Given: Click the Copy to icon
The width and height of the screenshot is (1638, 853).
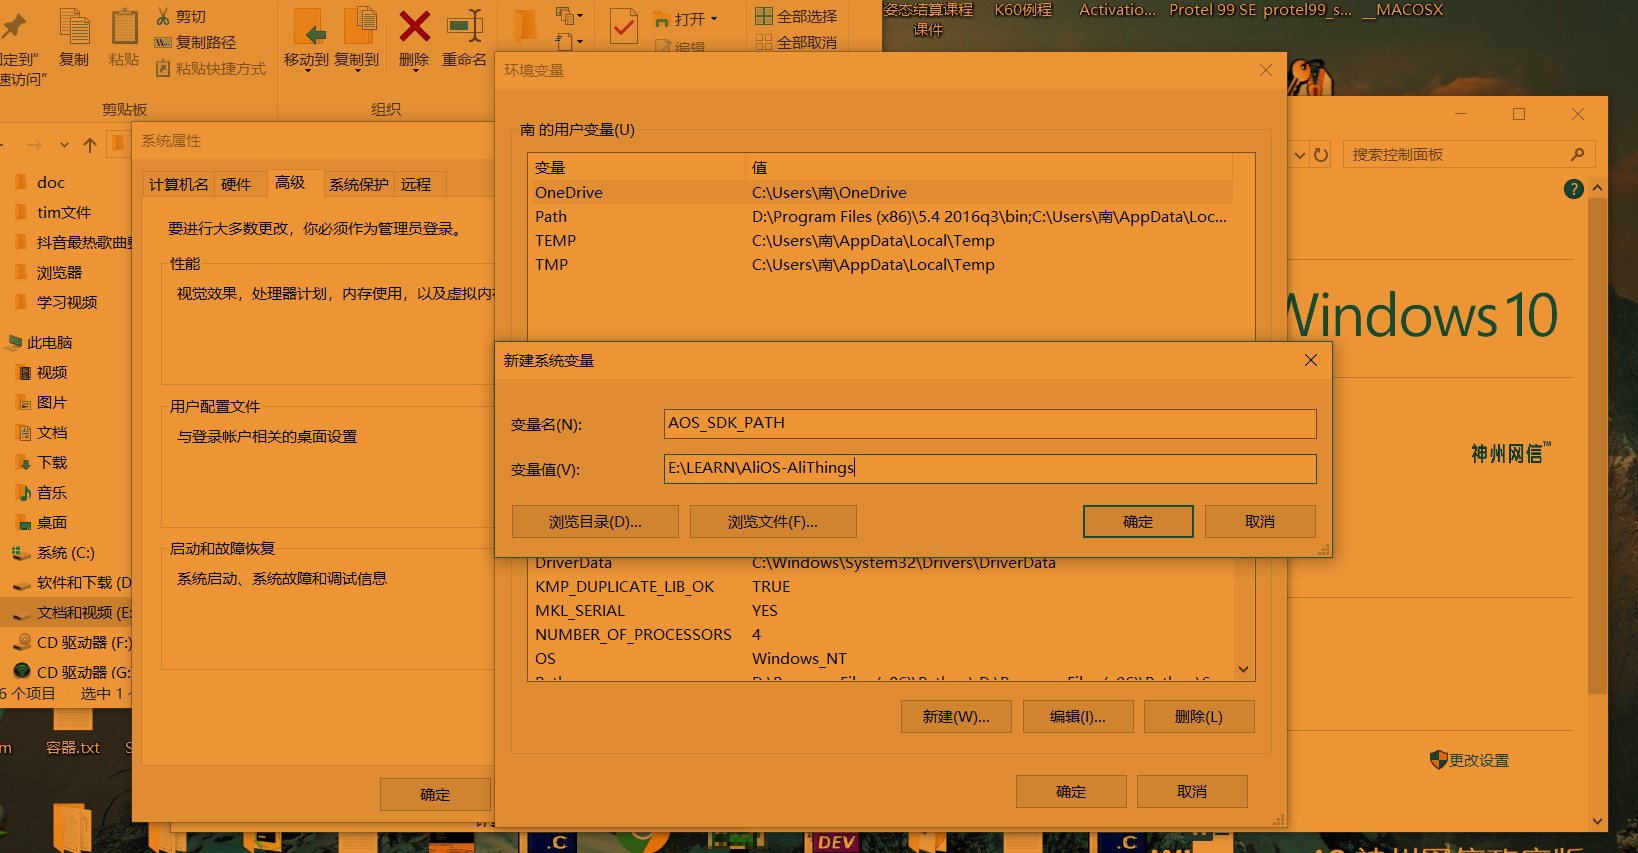Looking at the screenshot, I should [358, 28].
